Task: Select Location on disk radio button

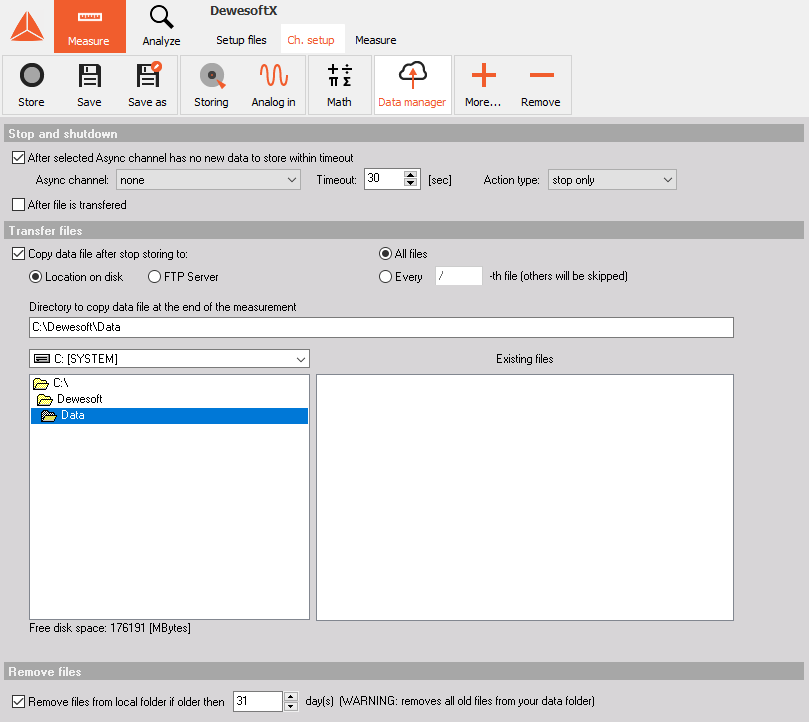Action: [x=35, y=277]
